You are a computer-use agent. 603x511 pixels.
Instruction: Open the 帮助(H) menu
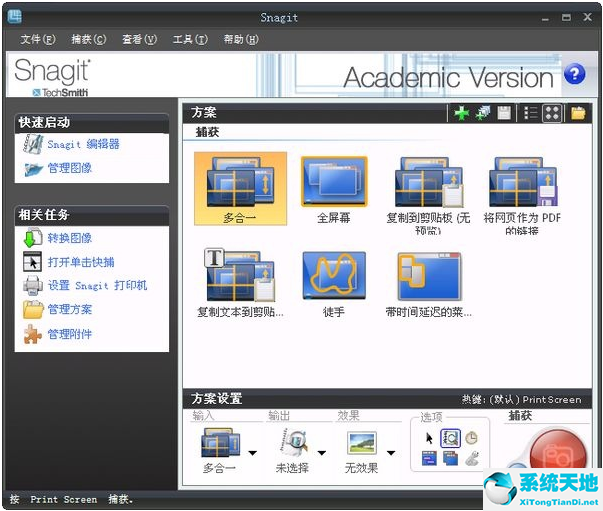241,39
